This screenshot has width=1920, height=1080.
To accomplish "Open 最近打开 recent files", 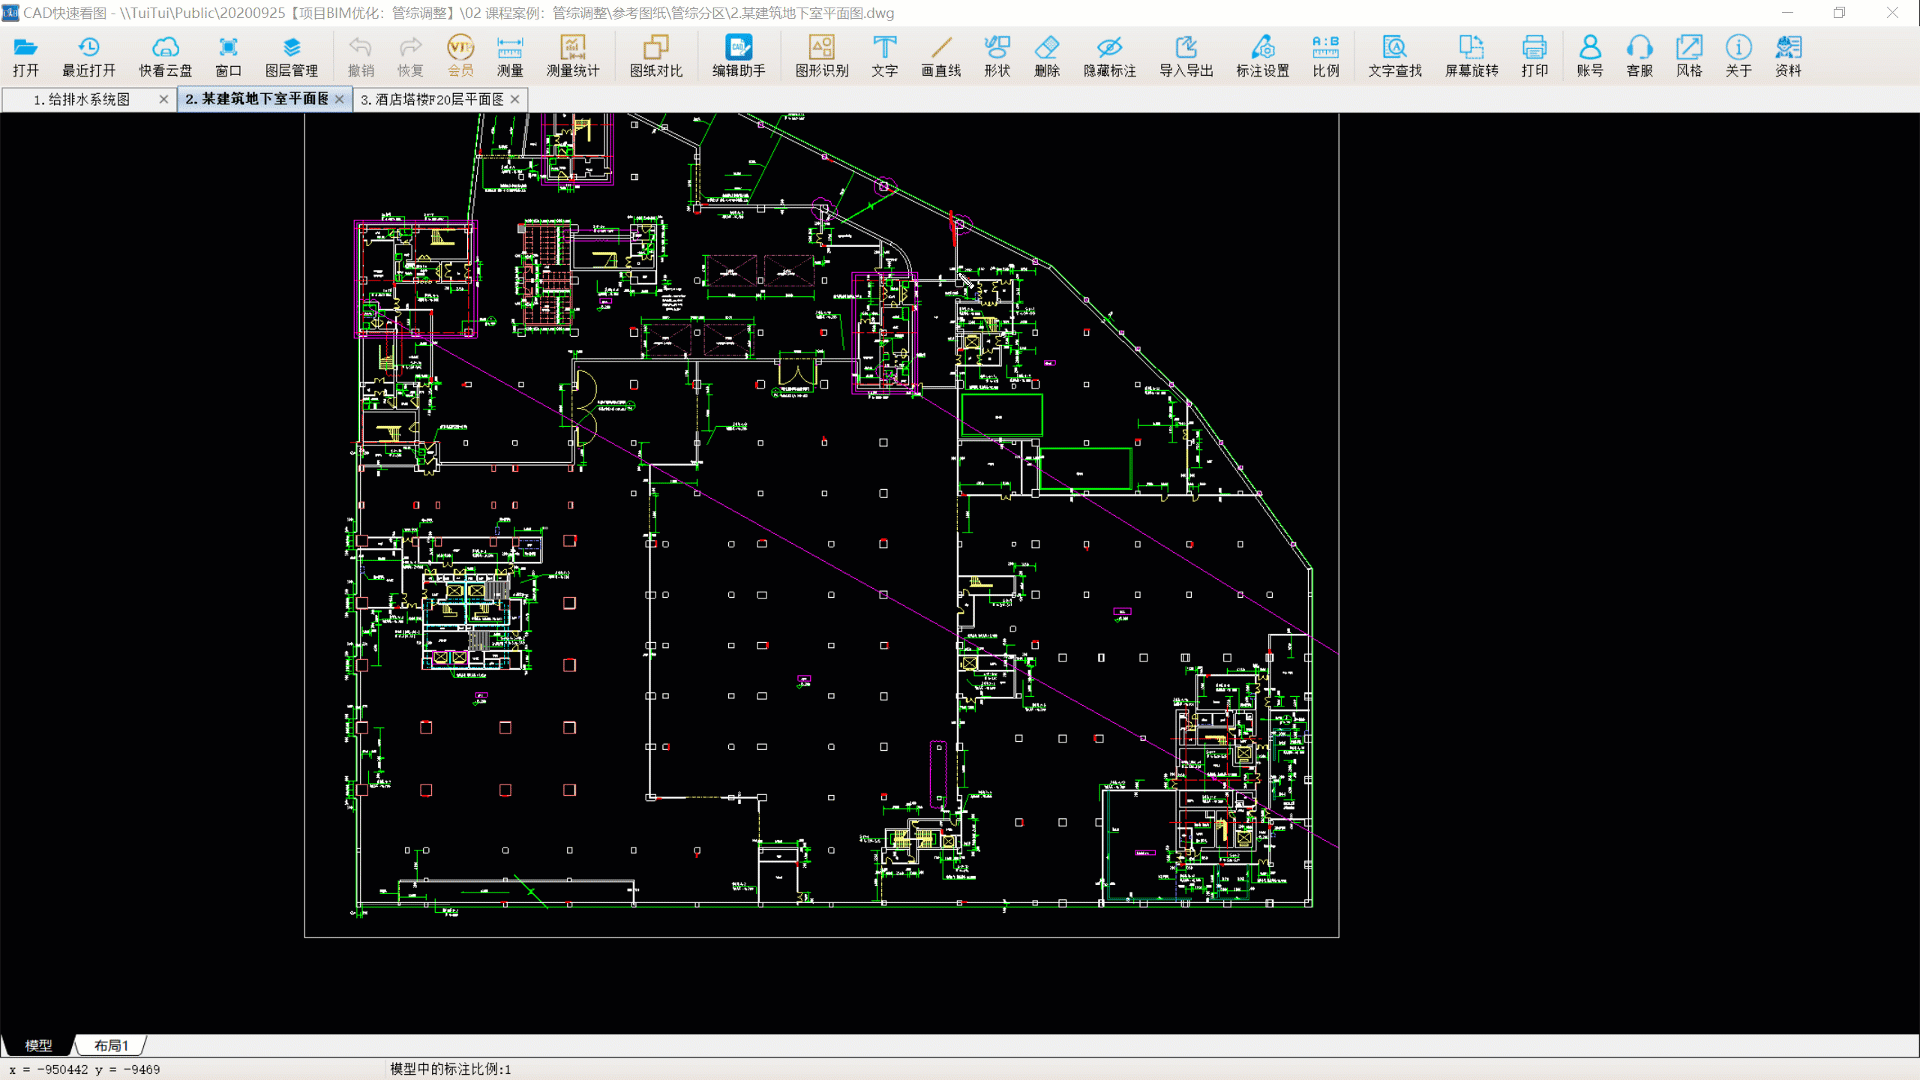I will pyautogui.click(x=89, y=56).
